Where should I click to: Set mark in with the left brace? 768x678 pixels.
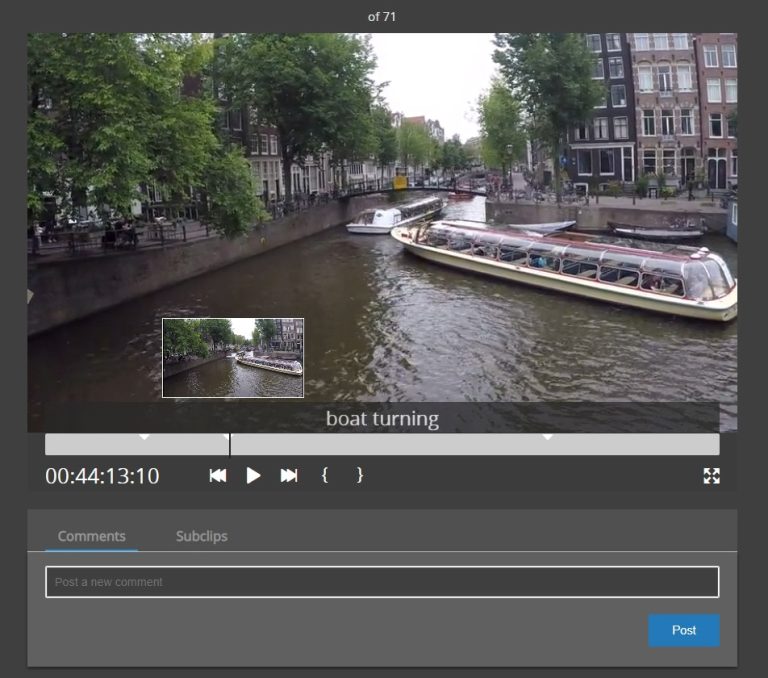tap(324, 475)
